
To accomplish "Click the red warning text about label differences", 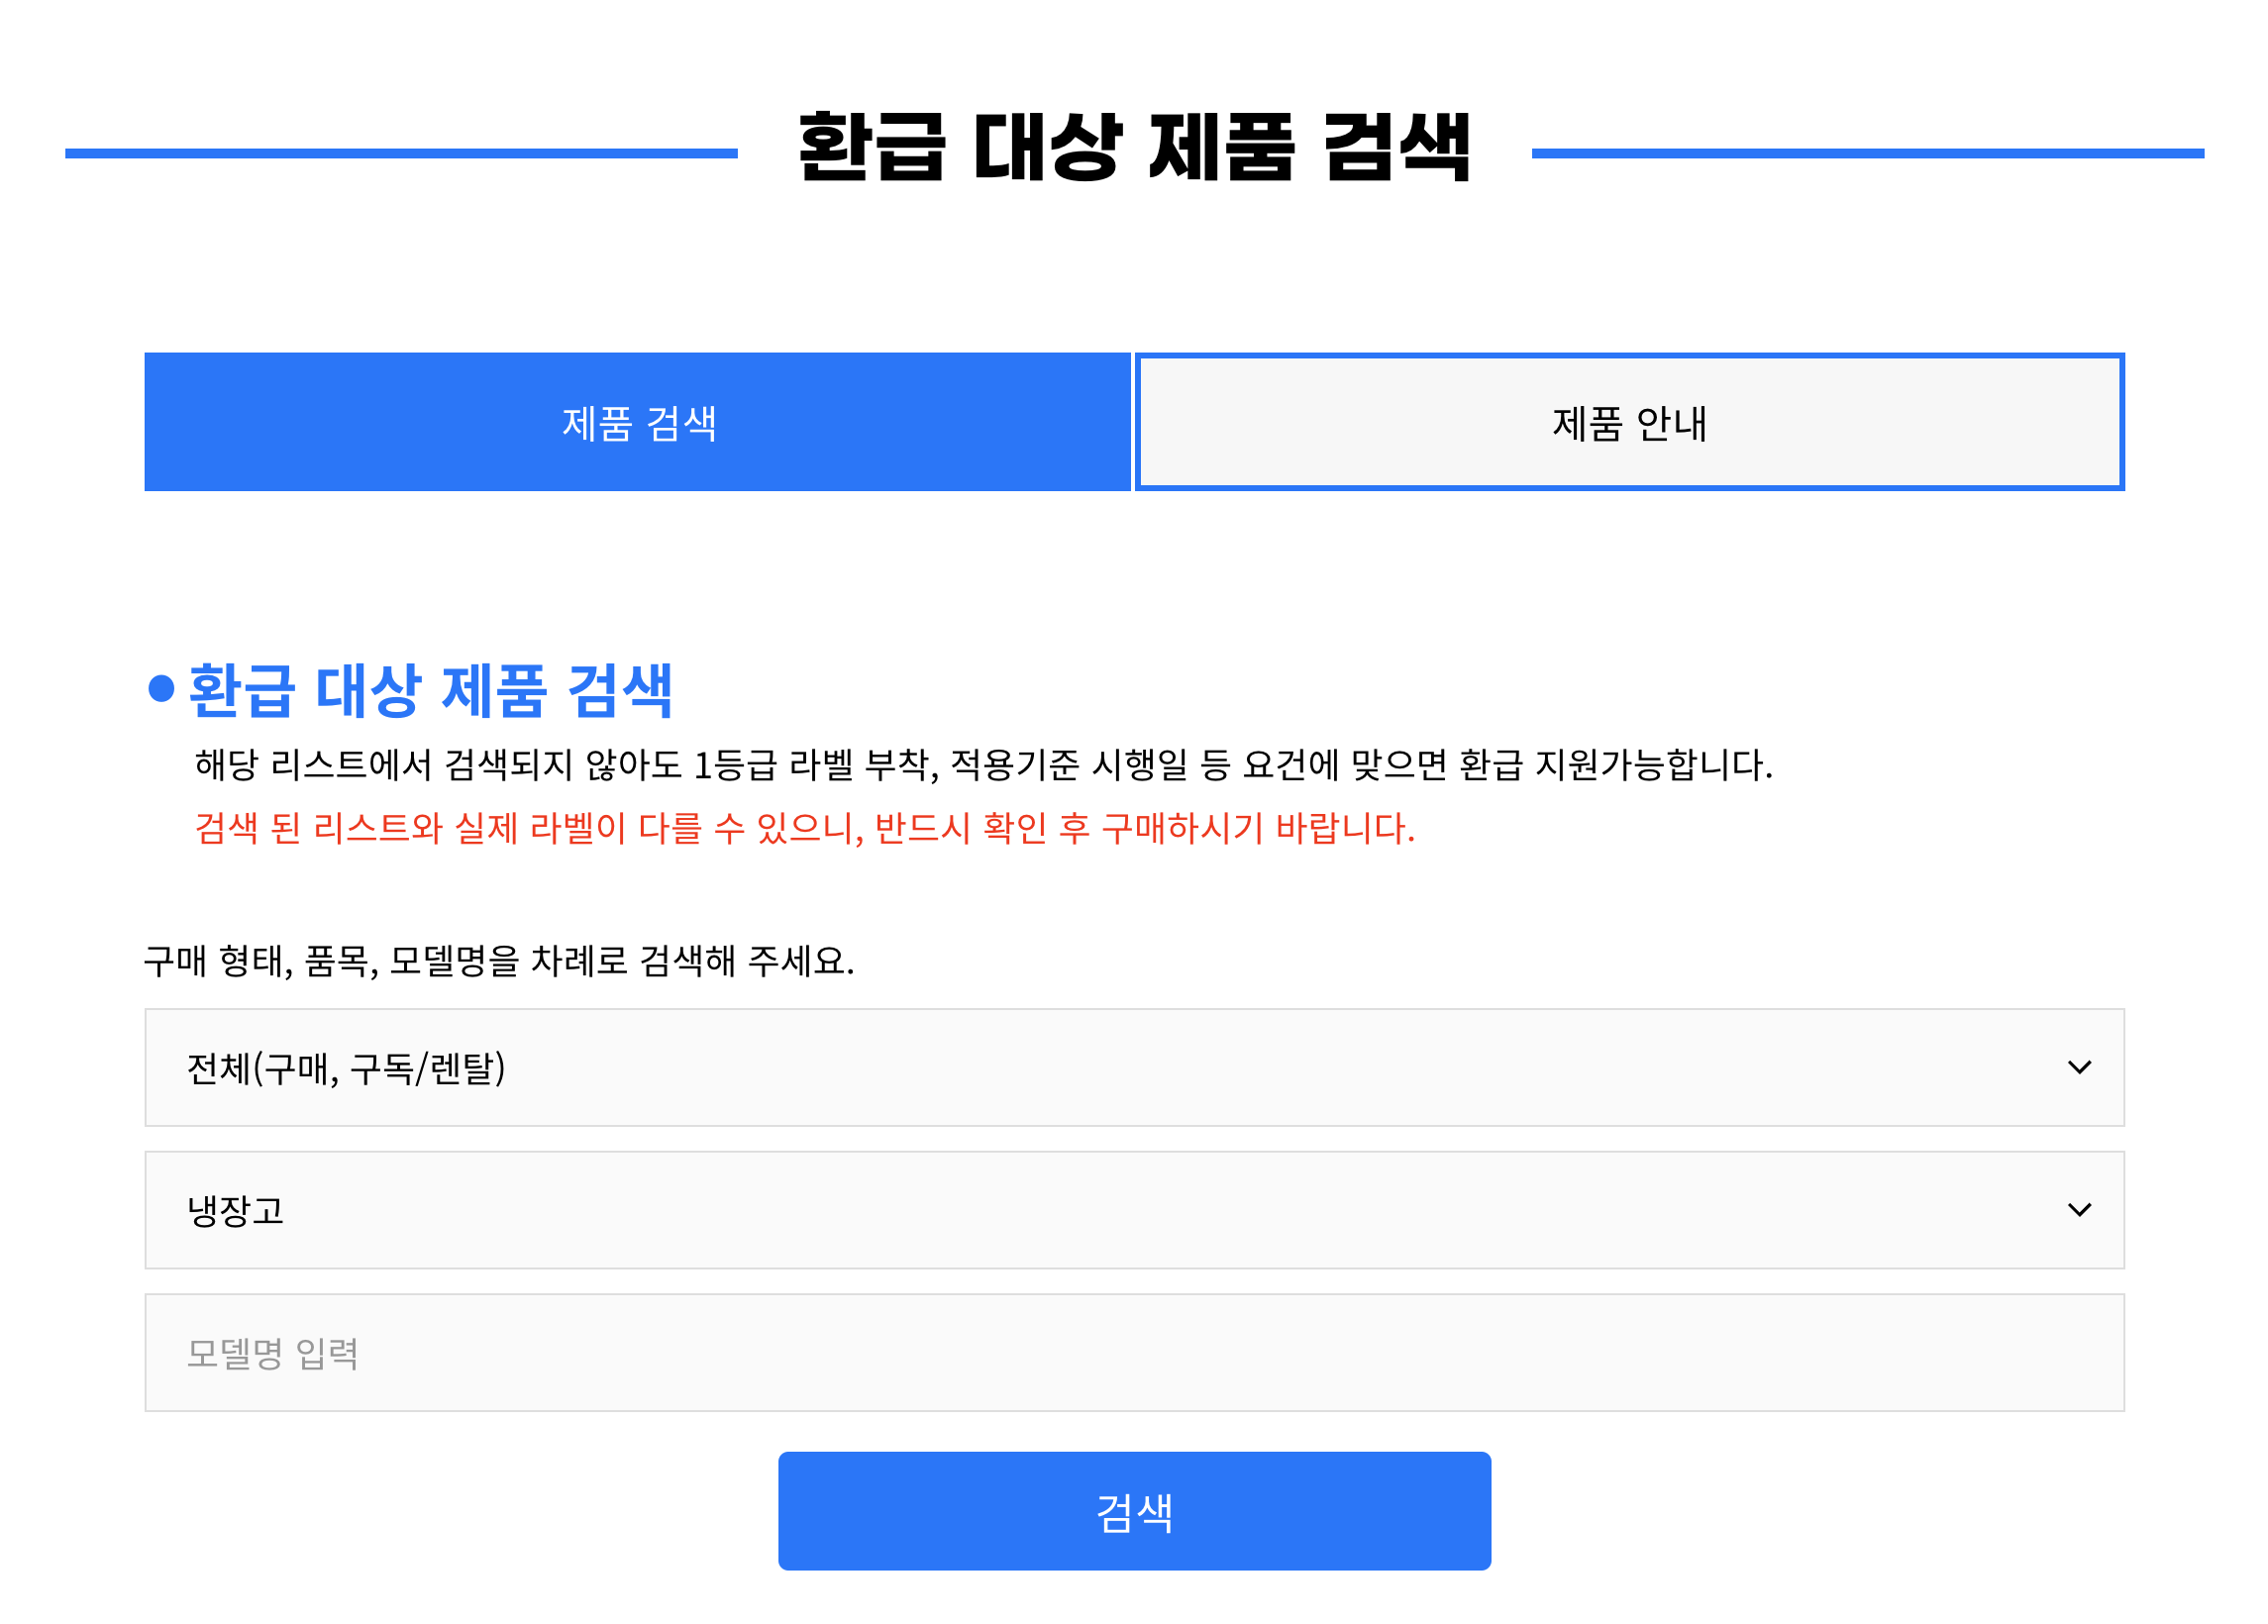I will tap(804, 828).
